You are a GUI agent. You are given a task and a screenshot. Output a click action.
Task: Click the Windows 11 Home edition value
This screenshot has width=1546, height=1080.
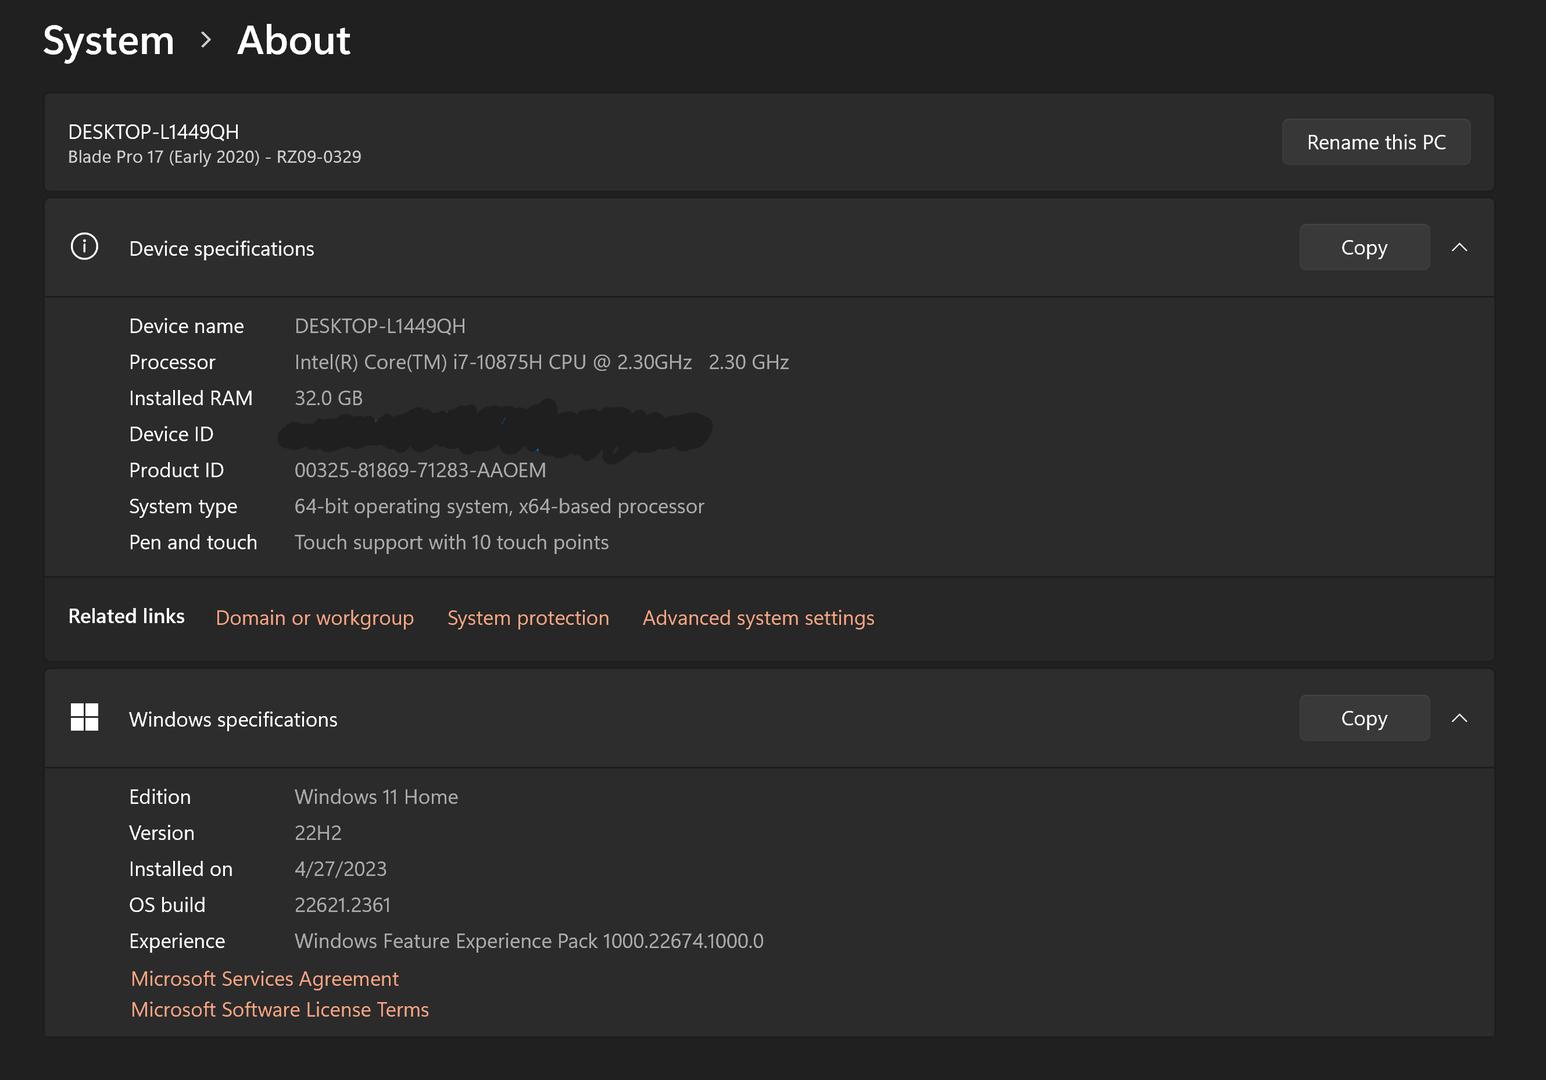376,797
